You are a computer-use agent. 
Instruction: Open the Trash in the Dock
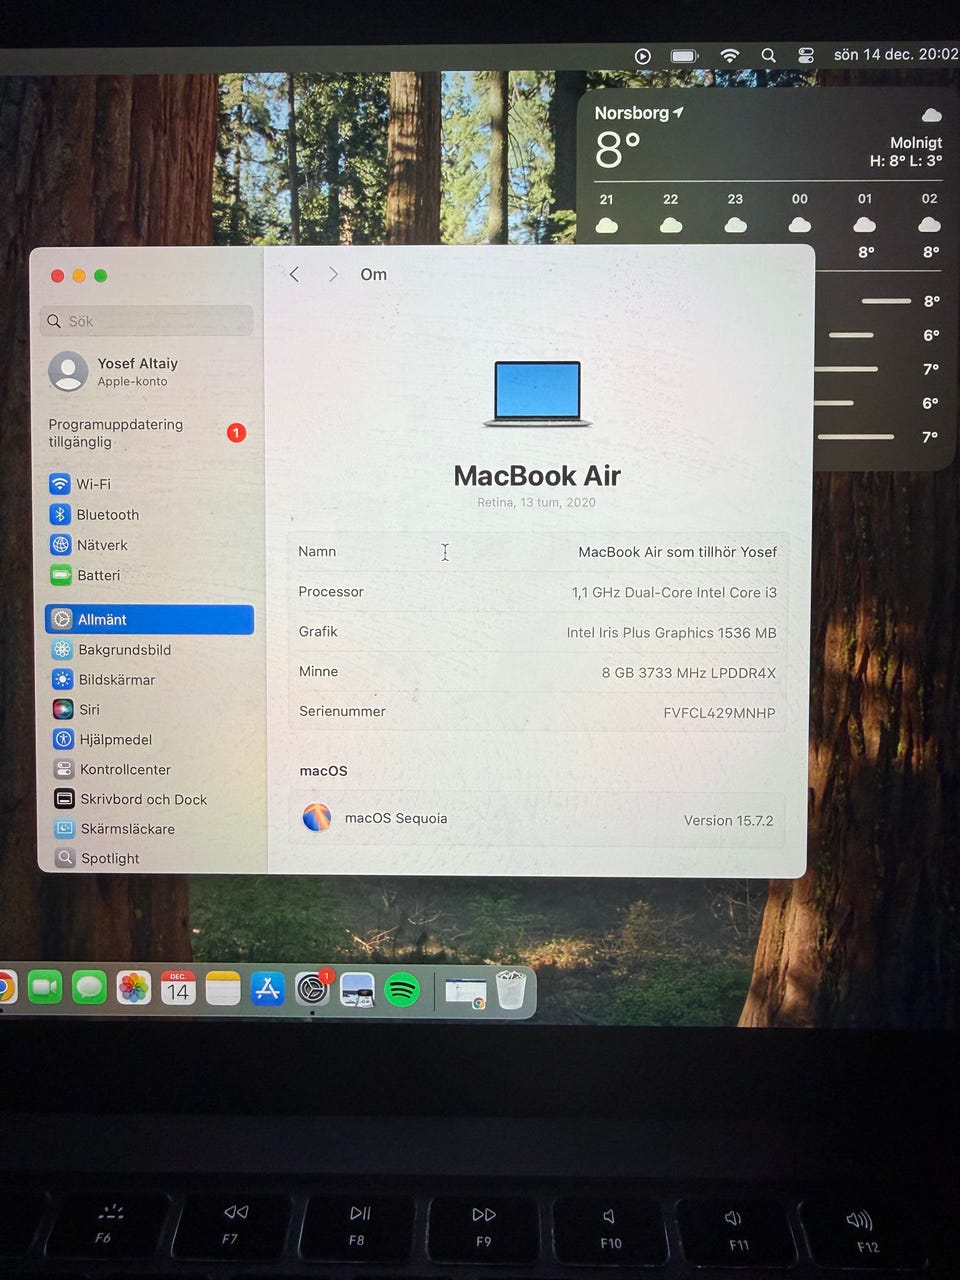point(511,991)
